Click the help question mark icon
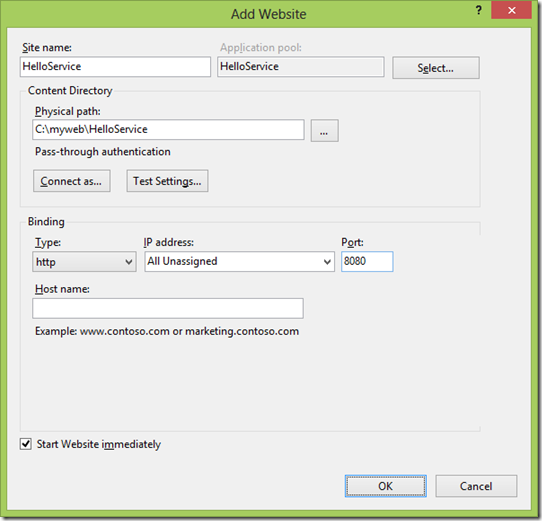 pos(478,10)
